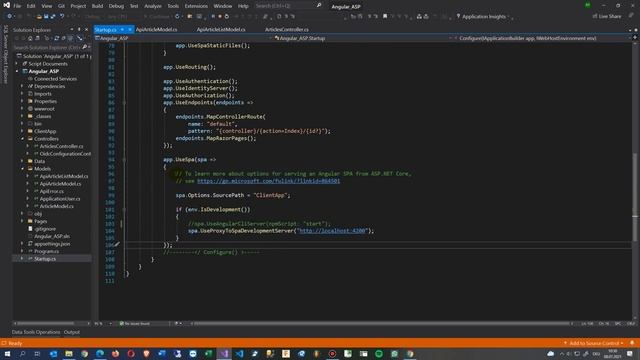Click the Search Solution Explorer field
This screenshot has height=360, width=640.
(51, 47)
